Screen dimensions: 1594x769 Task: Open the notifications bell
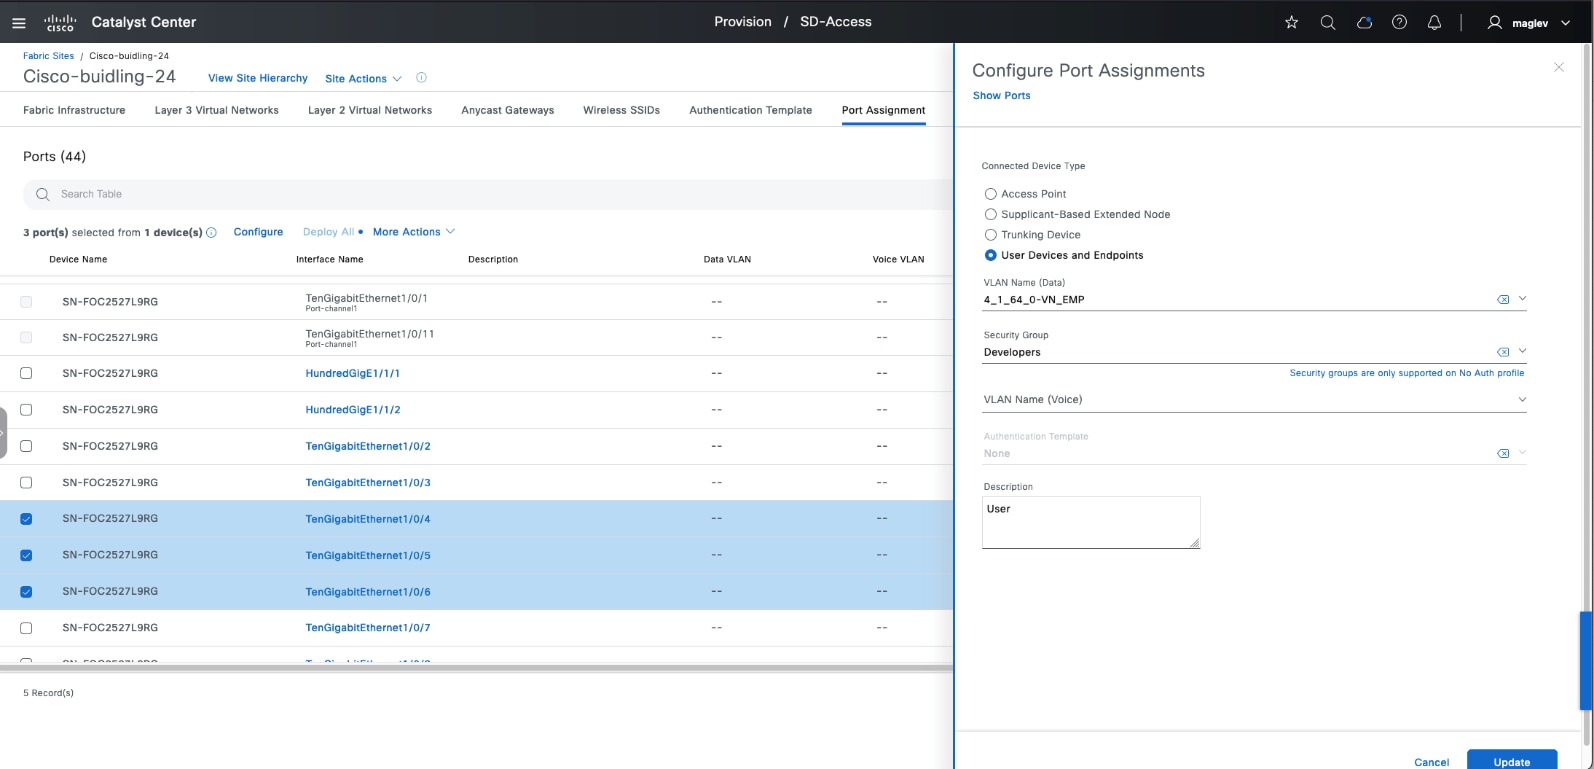point(1434,23)
